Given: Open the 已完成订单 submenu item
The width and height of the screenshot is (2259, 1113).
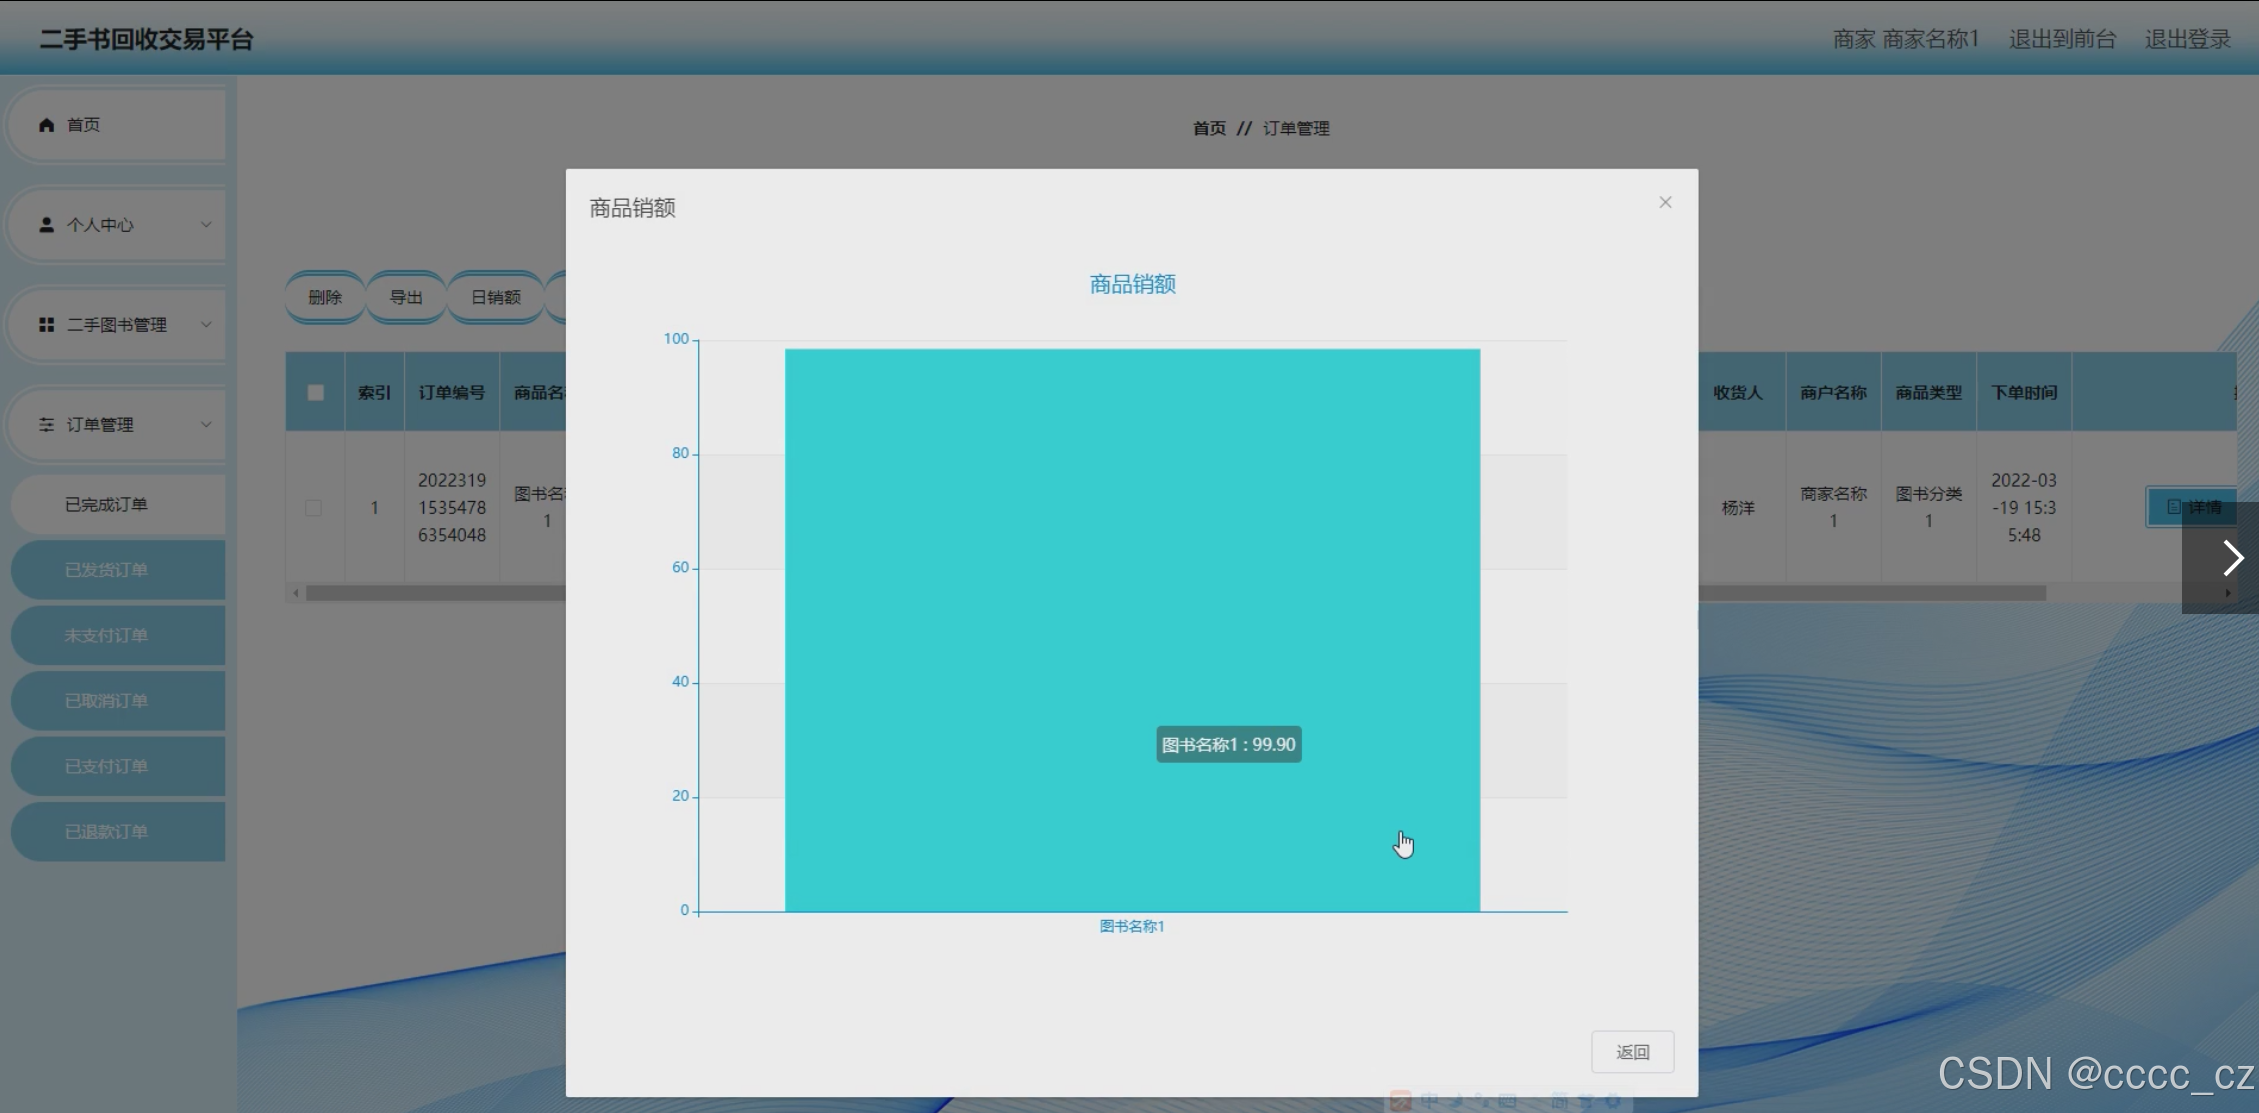Looking at the screenshot, I should point(107,505).
